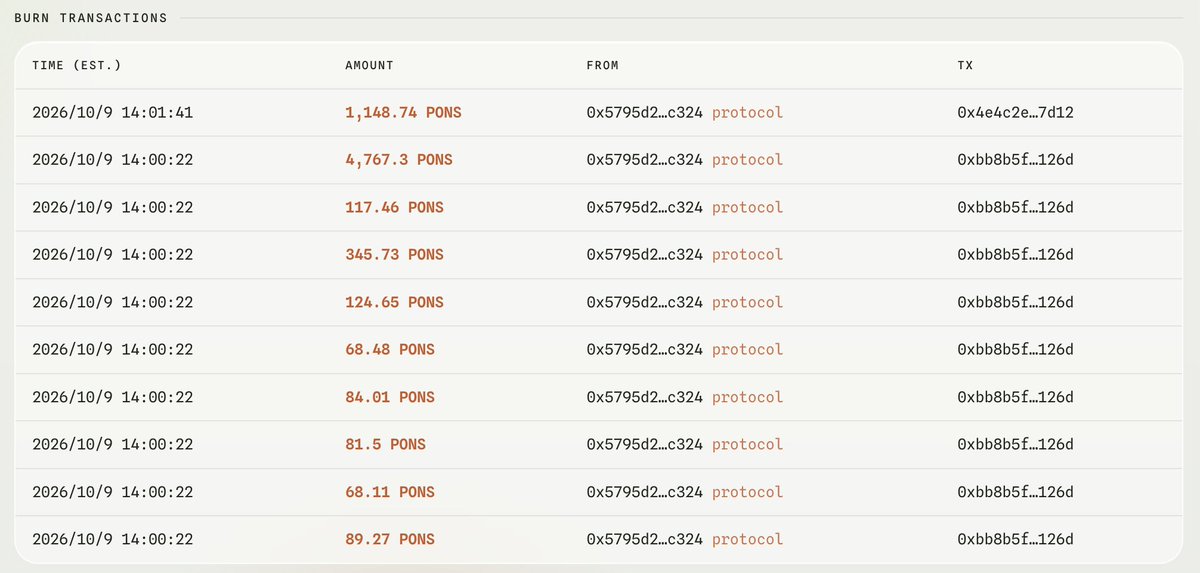Image resolution: width=1200 pixels, height=573 pixels.
Task: Click the protocol tag in the 84.01 PONS row
Action: click(x=748, y=397)
